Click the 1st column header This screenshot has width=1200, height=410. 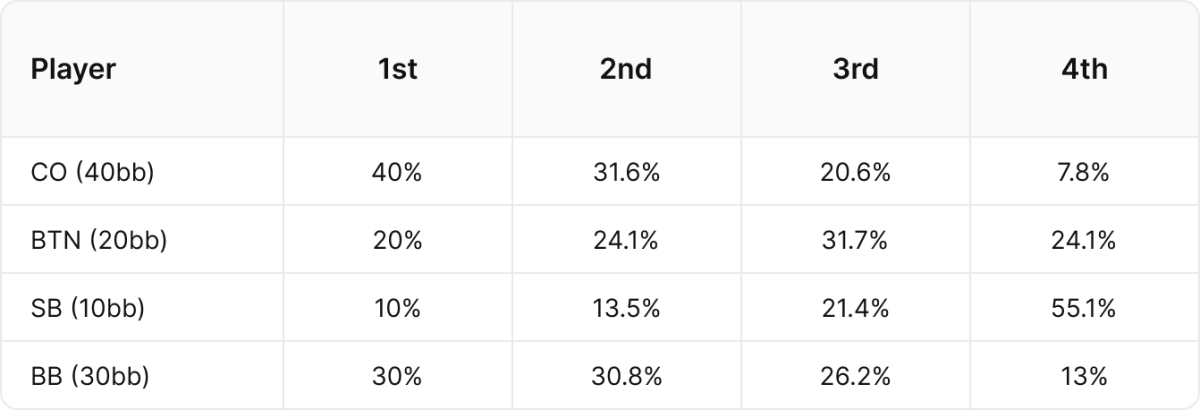point(398,69)
